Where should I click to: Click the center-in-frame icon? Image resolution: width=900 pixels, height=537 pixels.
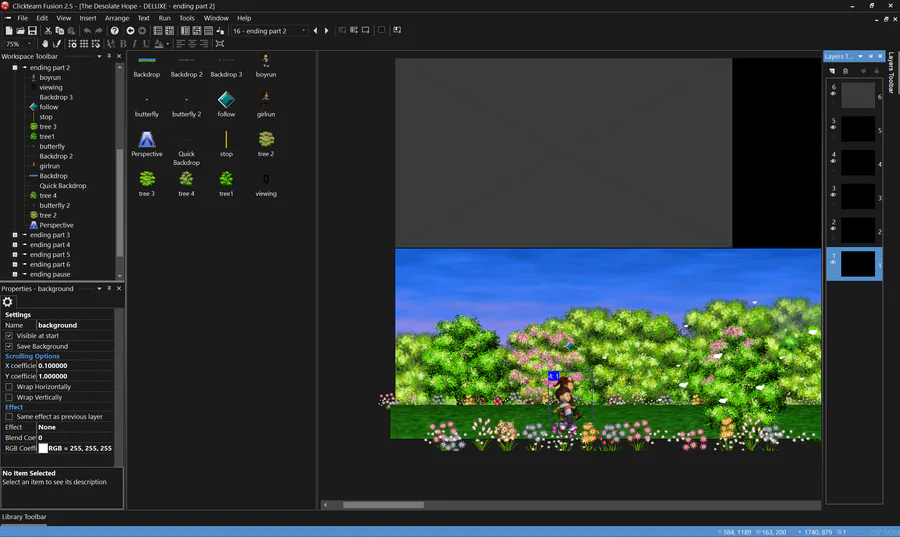[220, 44]
